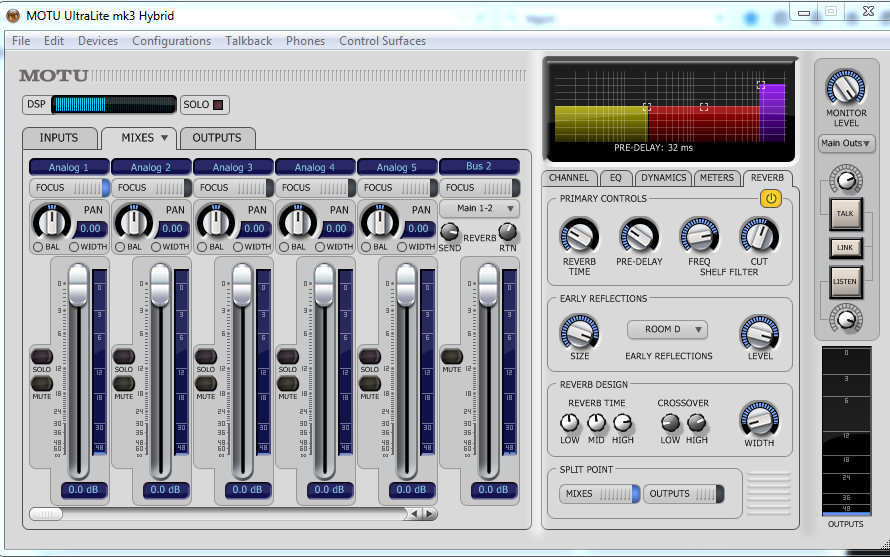Select the BAL radio button on Analog 1
The image size is (890, 557).
tap(37, 247)
